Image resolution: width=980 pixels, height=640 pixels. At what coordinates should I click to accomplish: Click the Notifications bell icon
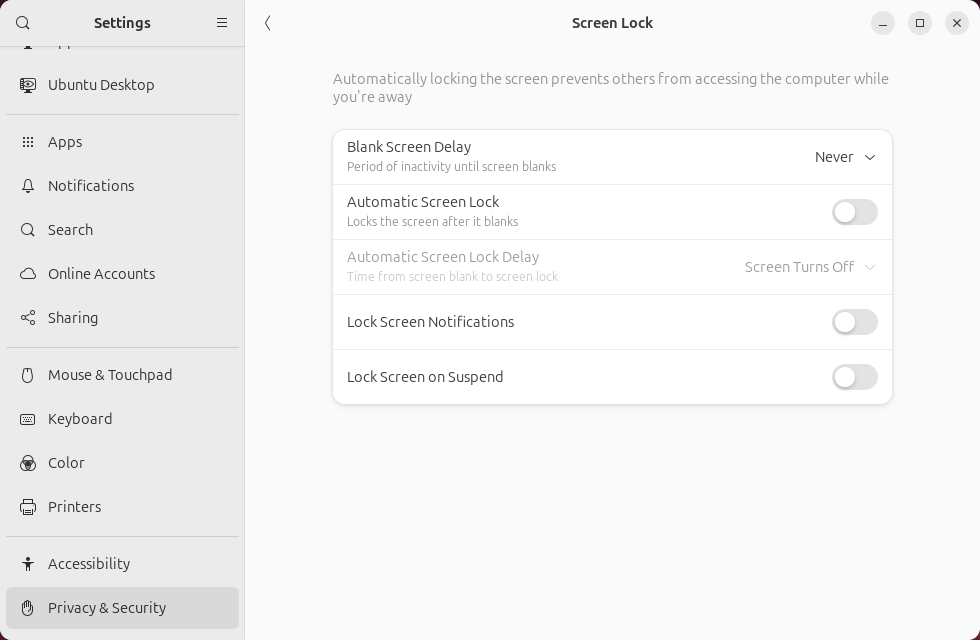pos(28,186)
